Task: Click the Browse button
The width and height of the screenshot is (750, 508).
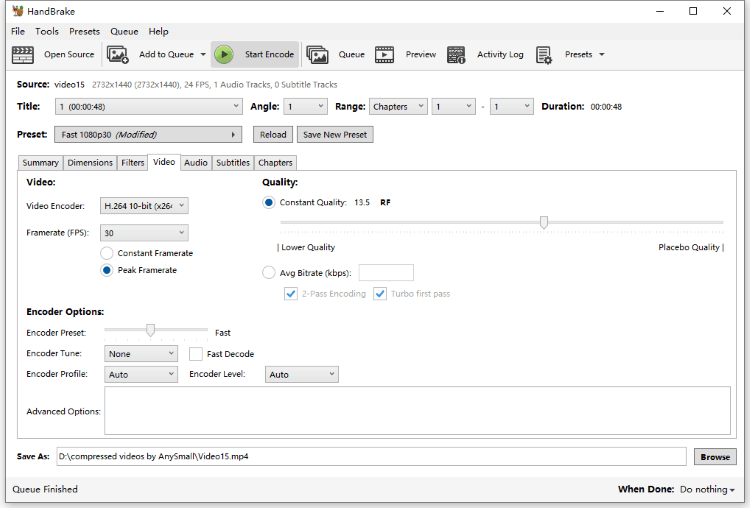Action: [x=715, y=457]
